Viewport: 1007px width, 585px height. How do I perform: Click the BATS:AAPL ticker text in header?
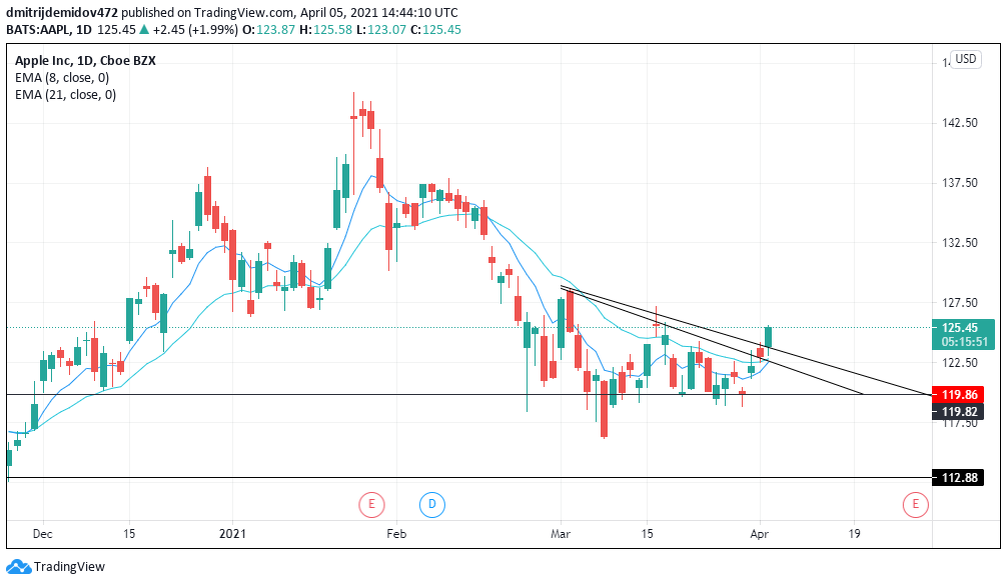click(38, 30)
